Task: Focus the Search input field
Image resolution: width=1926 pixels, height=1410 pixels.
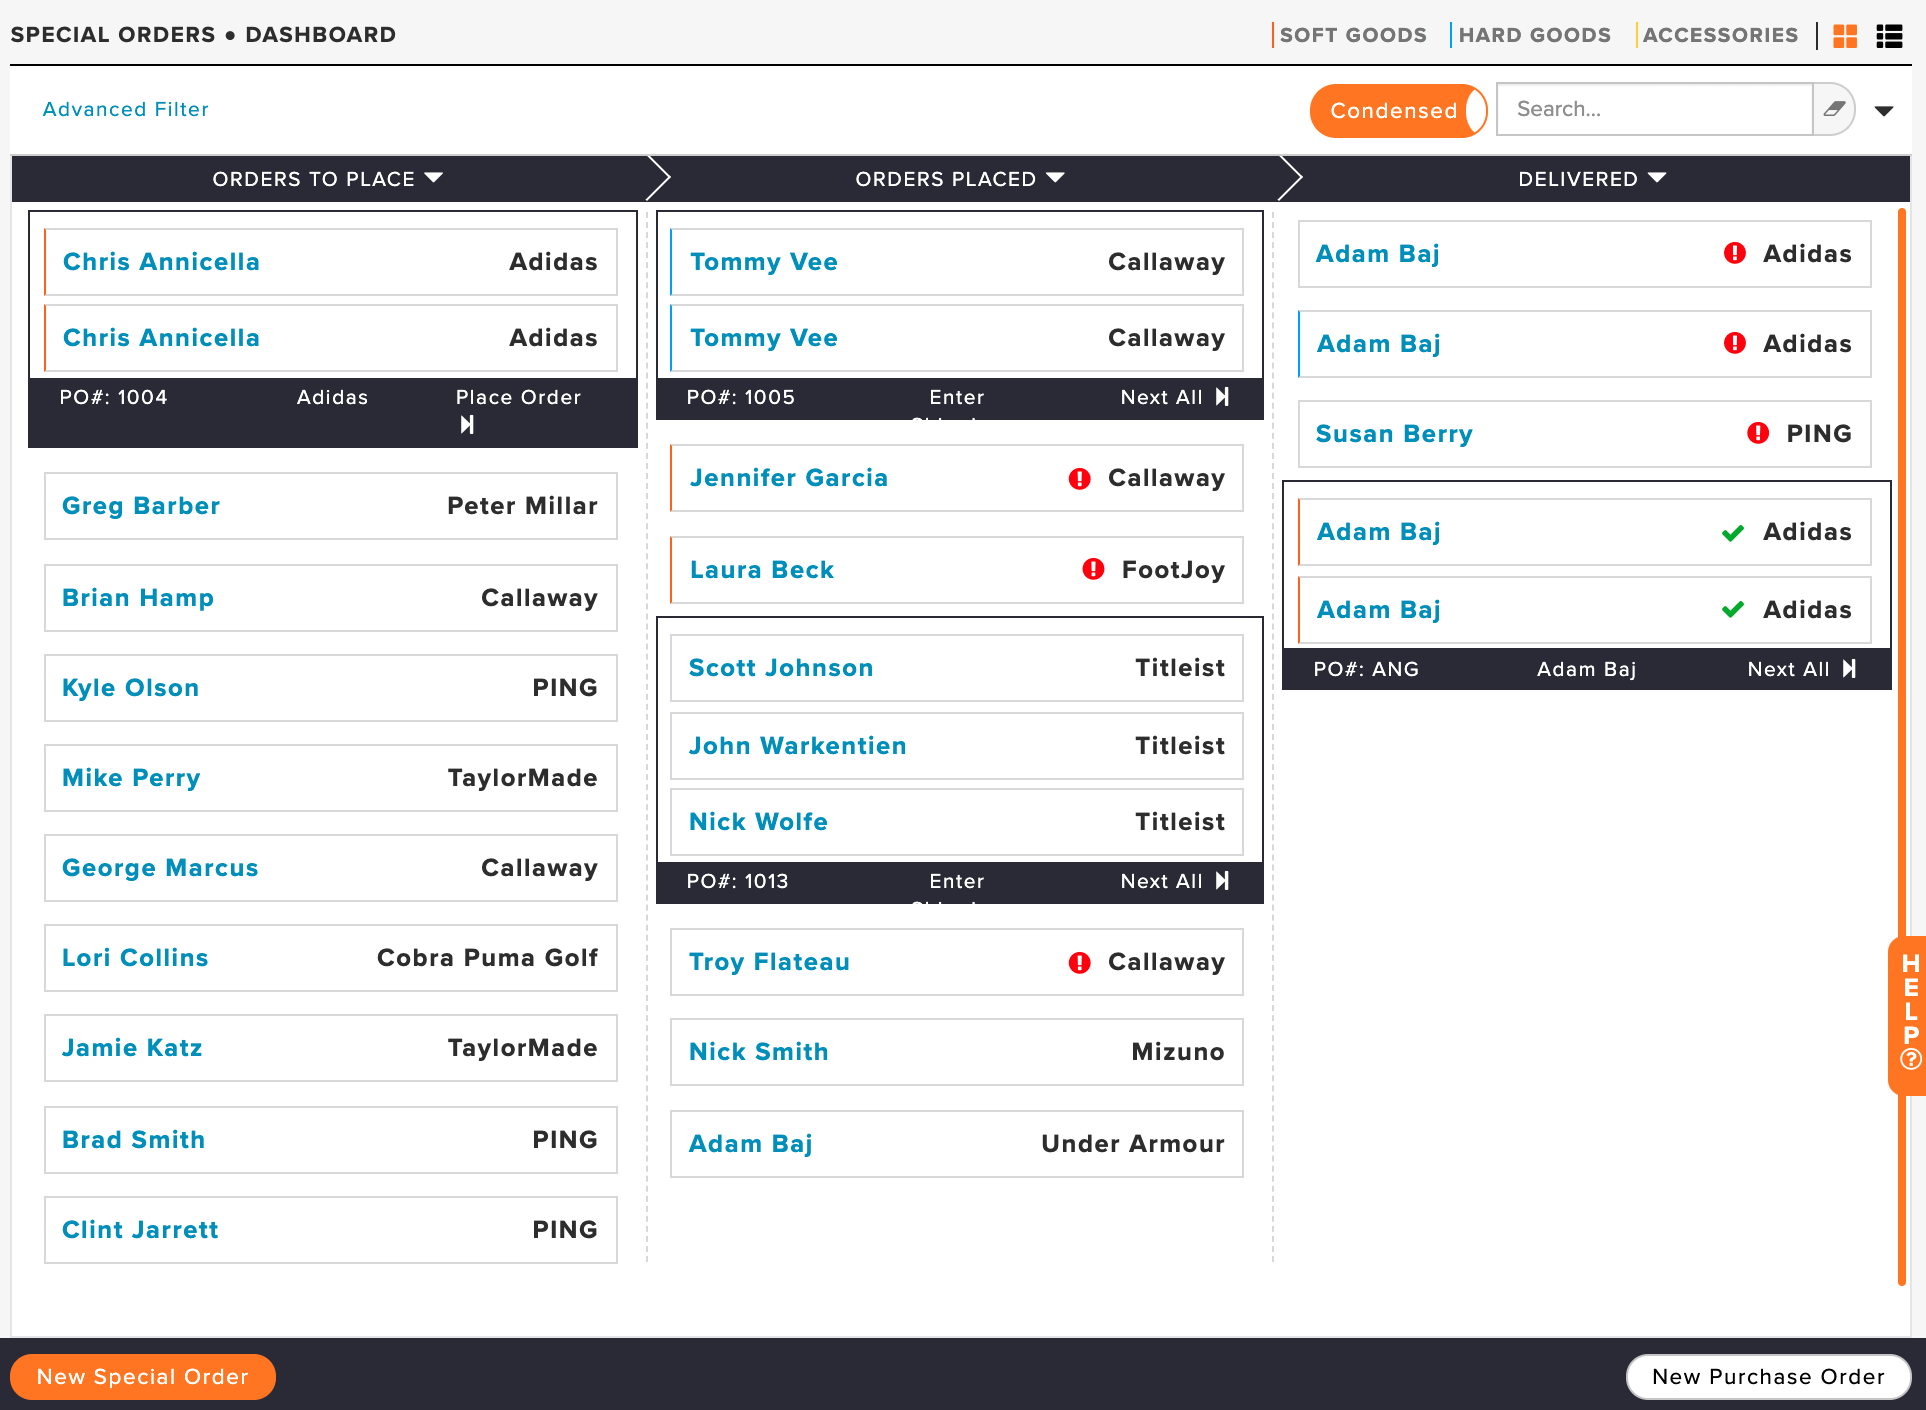Action: point(1654,109)
